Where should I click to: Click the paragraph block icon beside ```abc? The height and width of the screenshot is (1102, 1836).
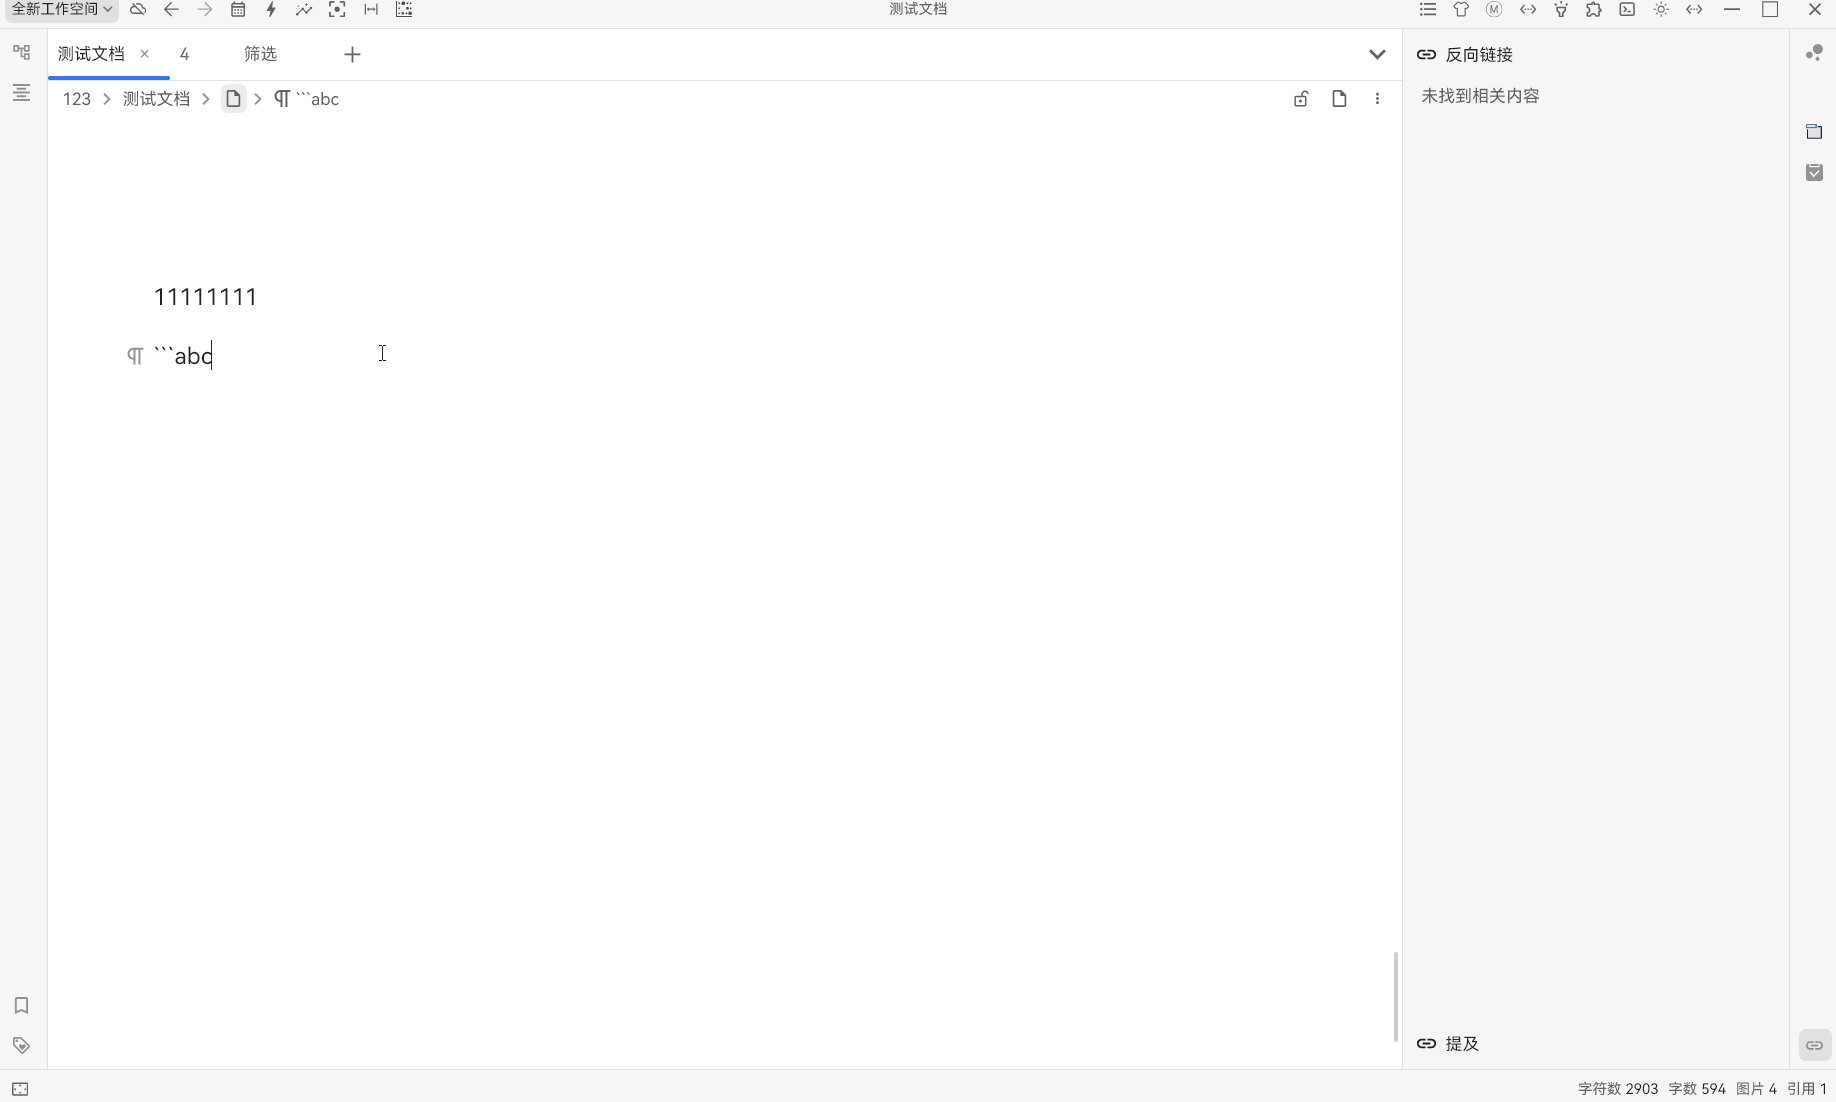point(135,356)
